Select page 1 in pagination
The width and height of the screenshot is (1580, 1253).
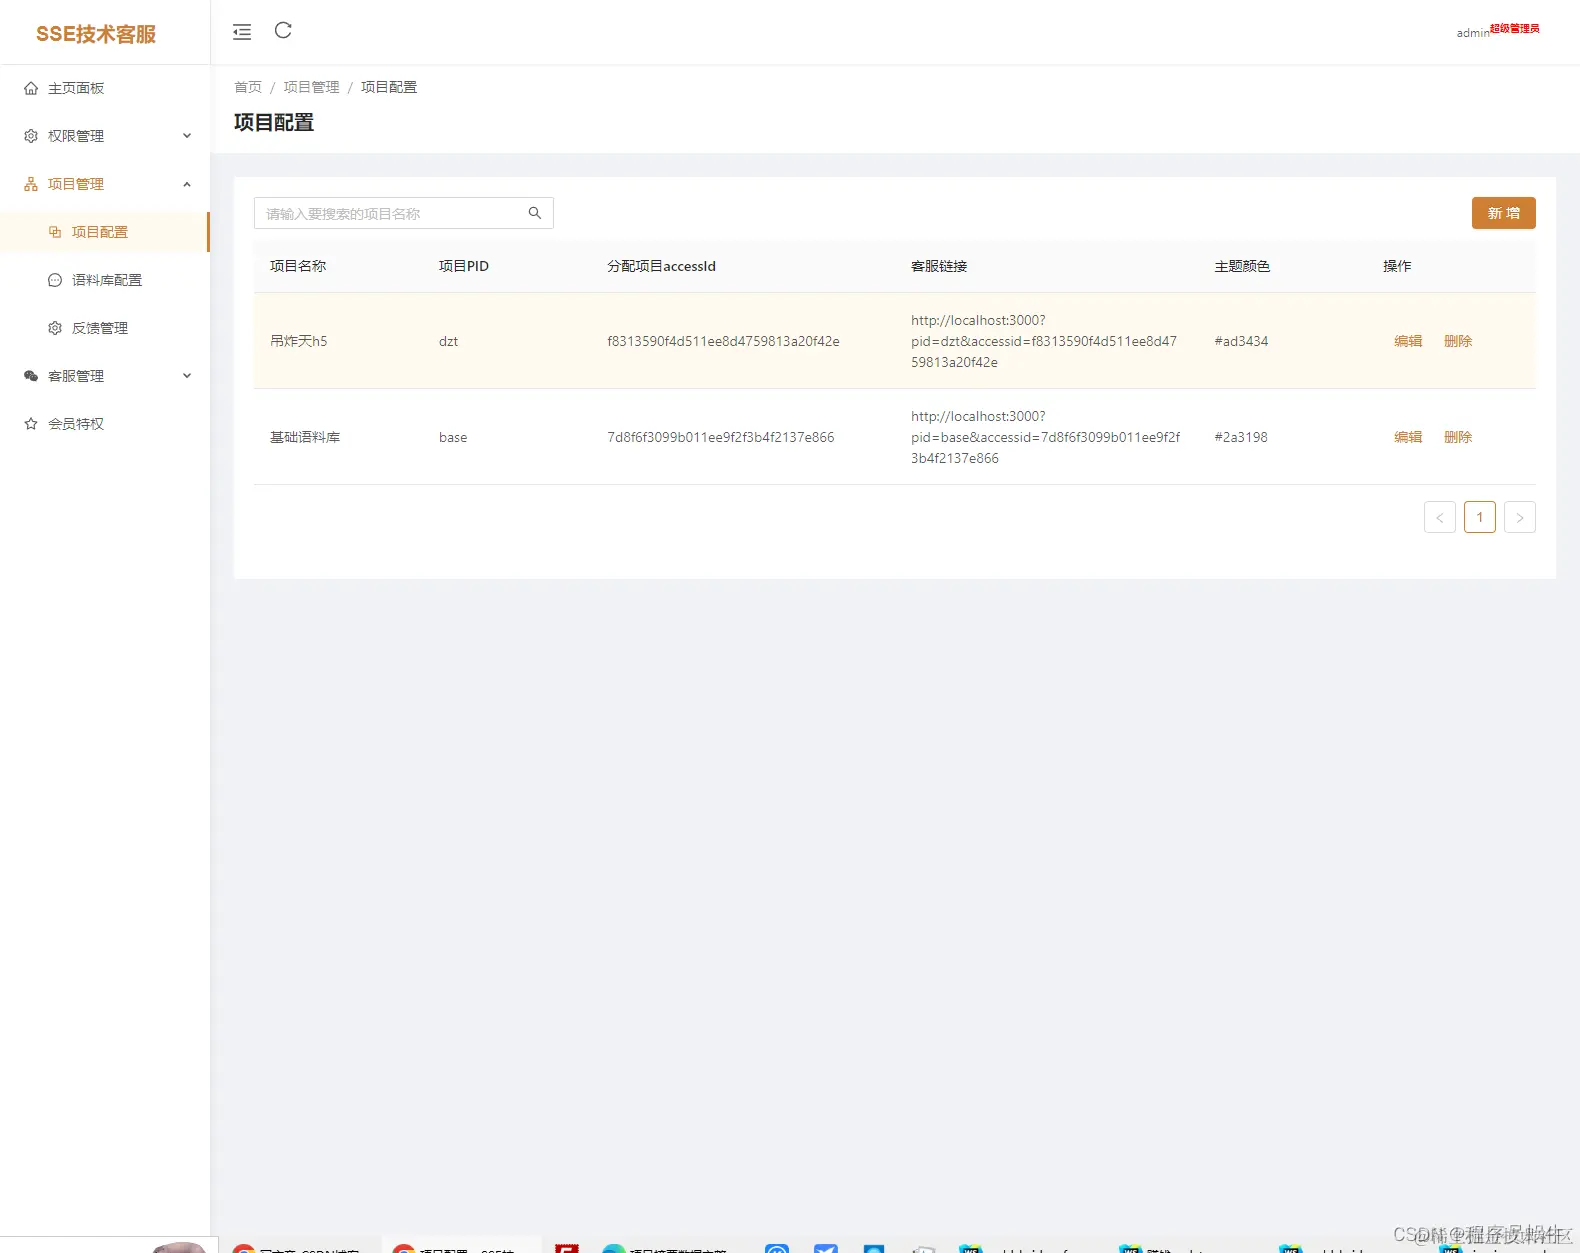pos(1480,517)
